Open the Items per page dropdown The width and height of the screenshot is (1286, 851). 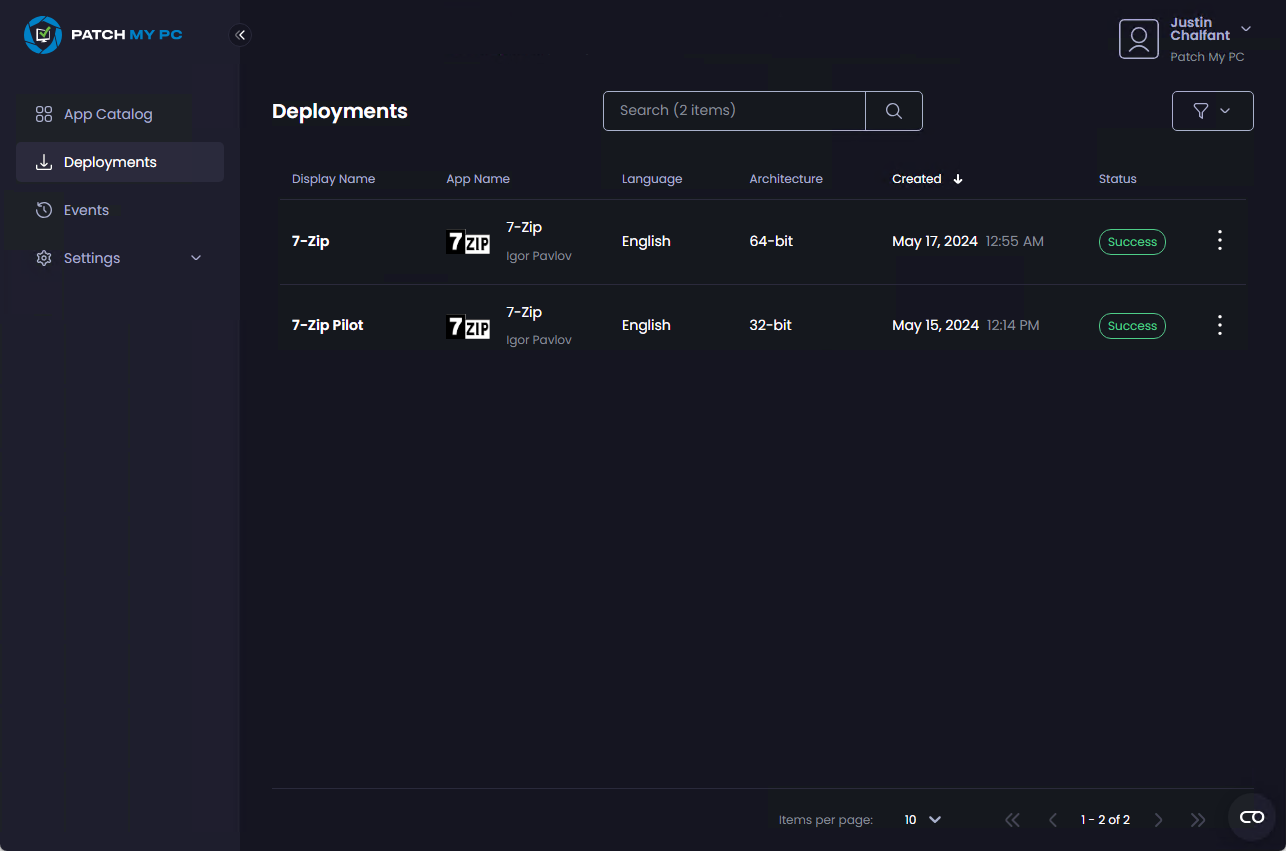click(921, 819)
